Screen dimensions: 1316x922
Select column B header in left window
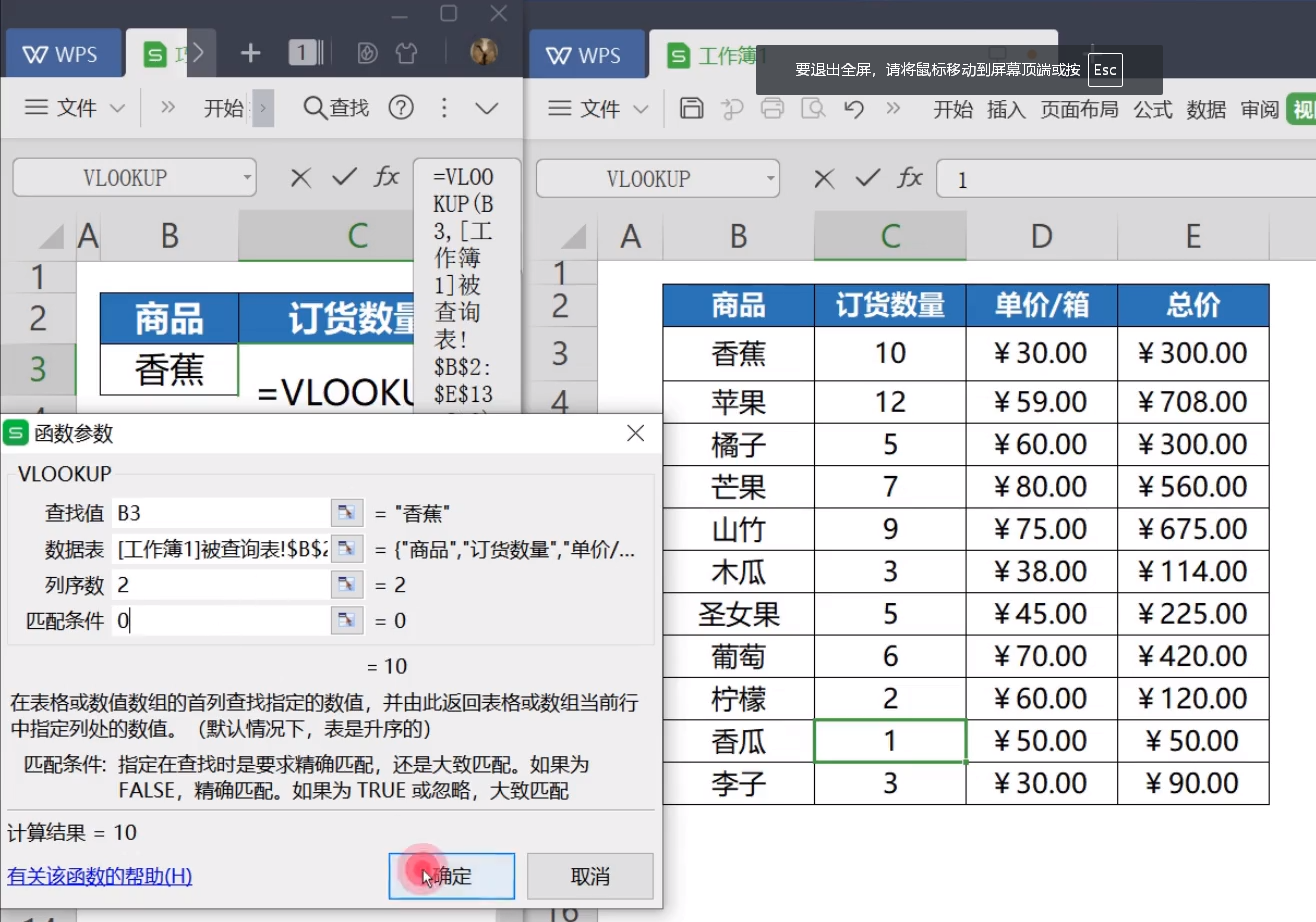click(170, 237)
